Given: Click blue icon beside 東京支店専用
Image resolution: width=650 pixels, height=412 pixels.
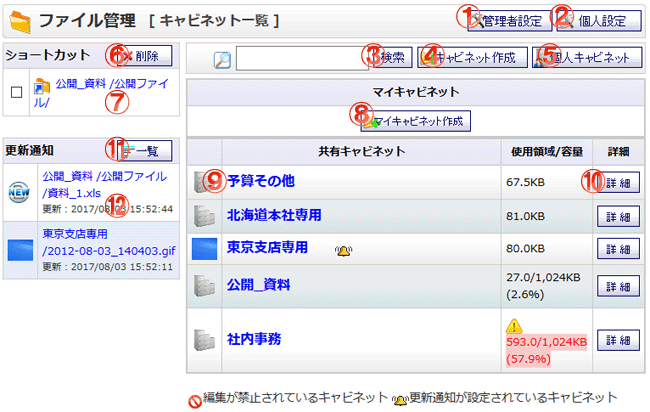Looking at the screenshot, I should pyautogui.click(x=204, y=249).
